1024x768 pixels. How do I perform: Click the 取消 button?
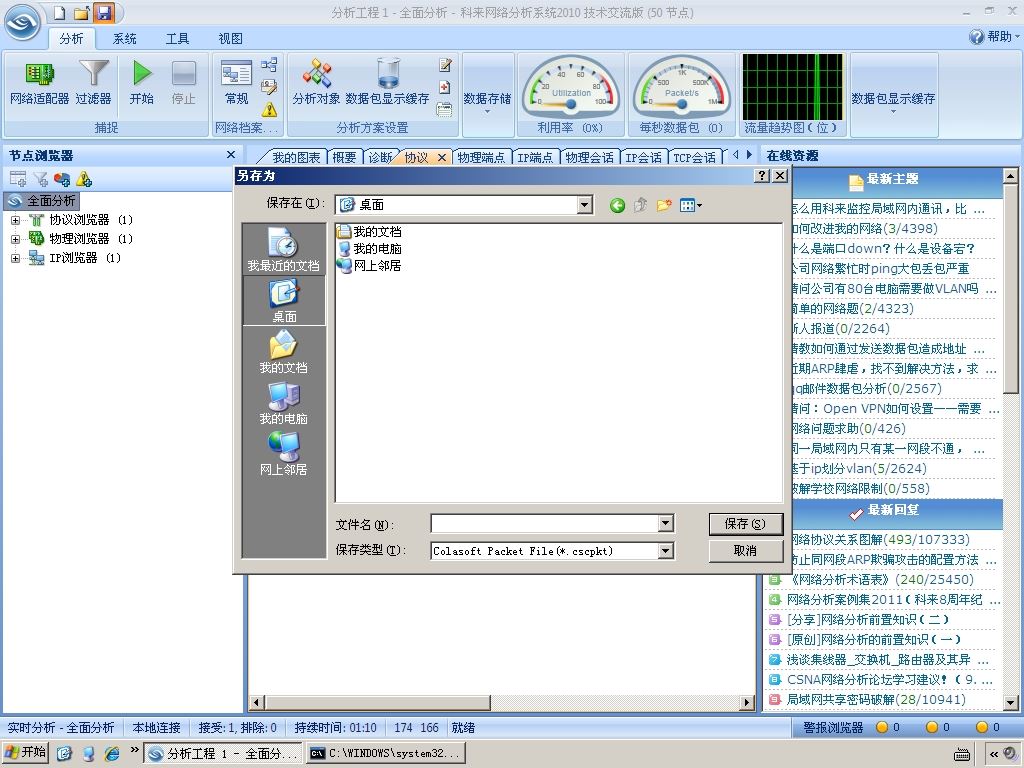(x=745, y=551)
